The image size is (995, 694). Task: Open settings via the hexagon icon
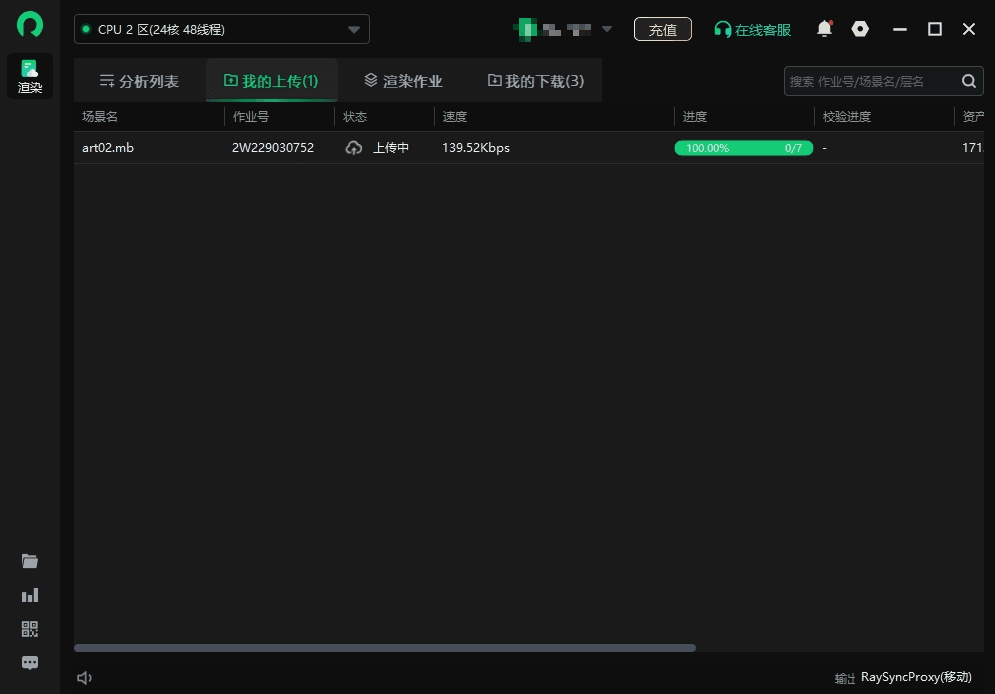point(860,29)
